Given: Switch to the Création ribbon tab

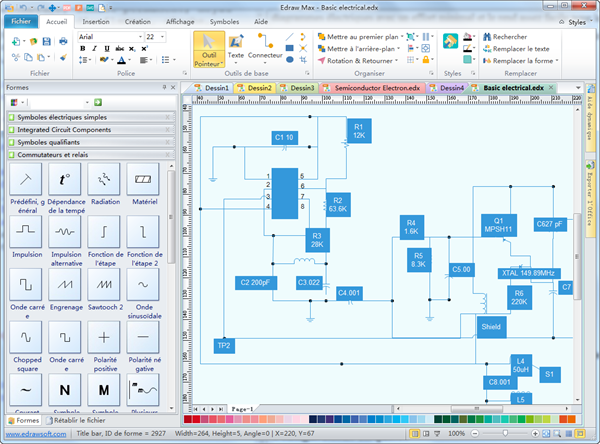Looking at the screenshot, I should 138,22.
